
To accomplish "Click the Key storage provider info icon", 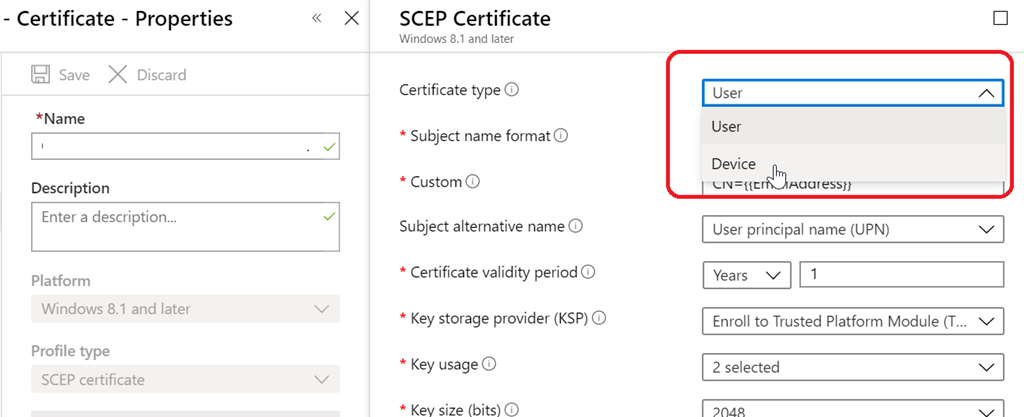I will (x=600, y=319).
